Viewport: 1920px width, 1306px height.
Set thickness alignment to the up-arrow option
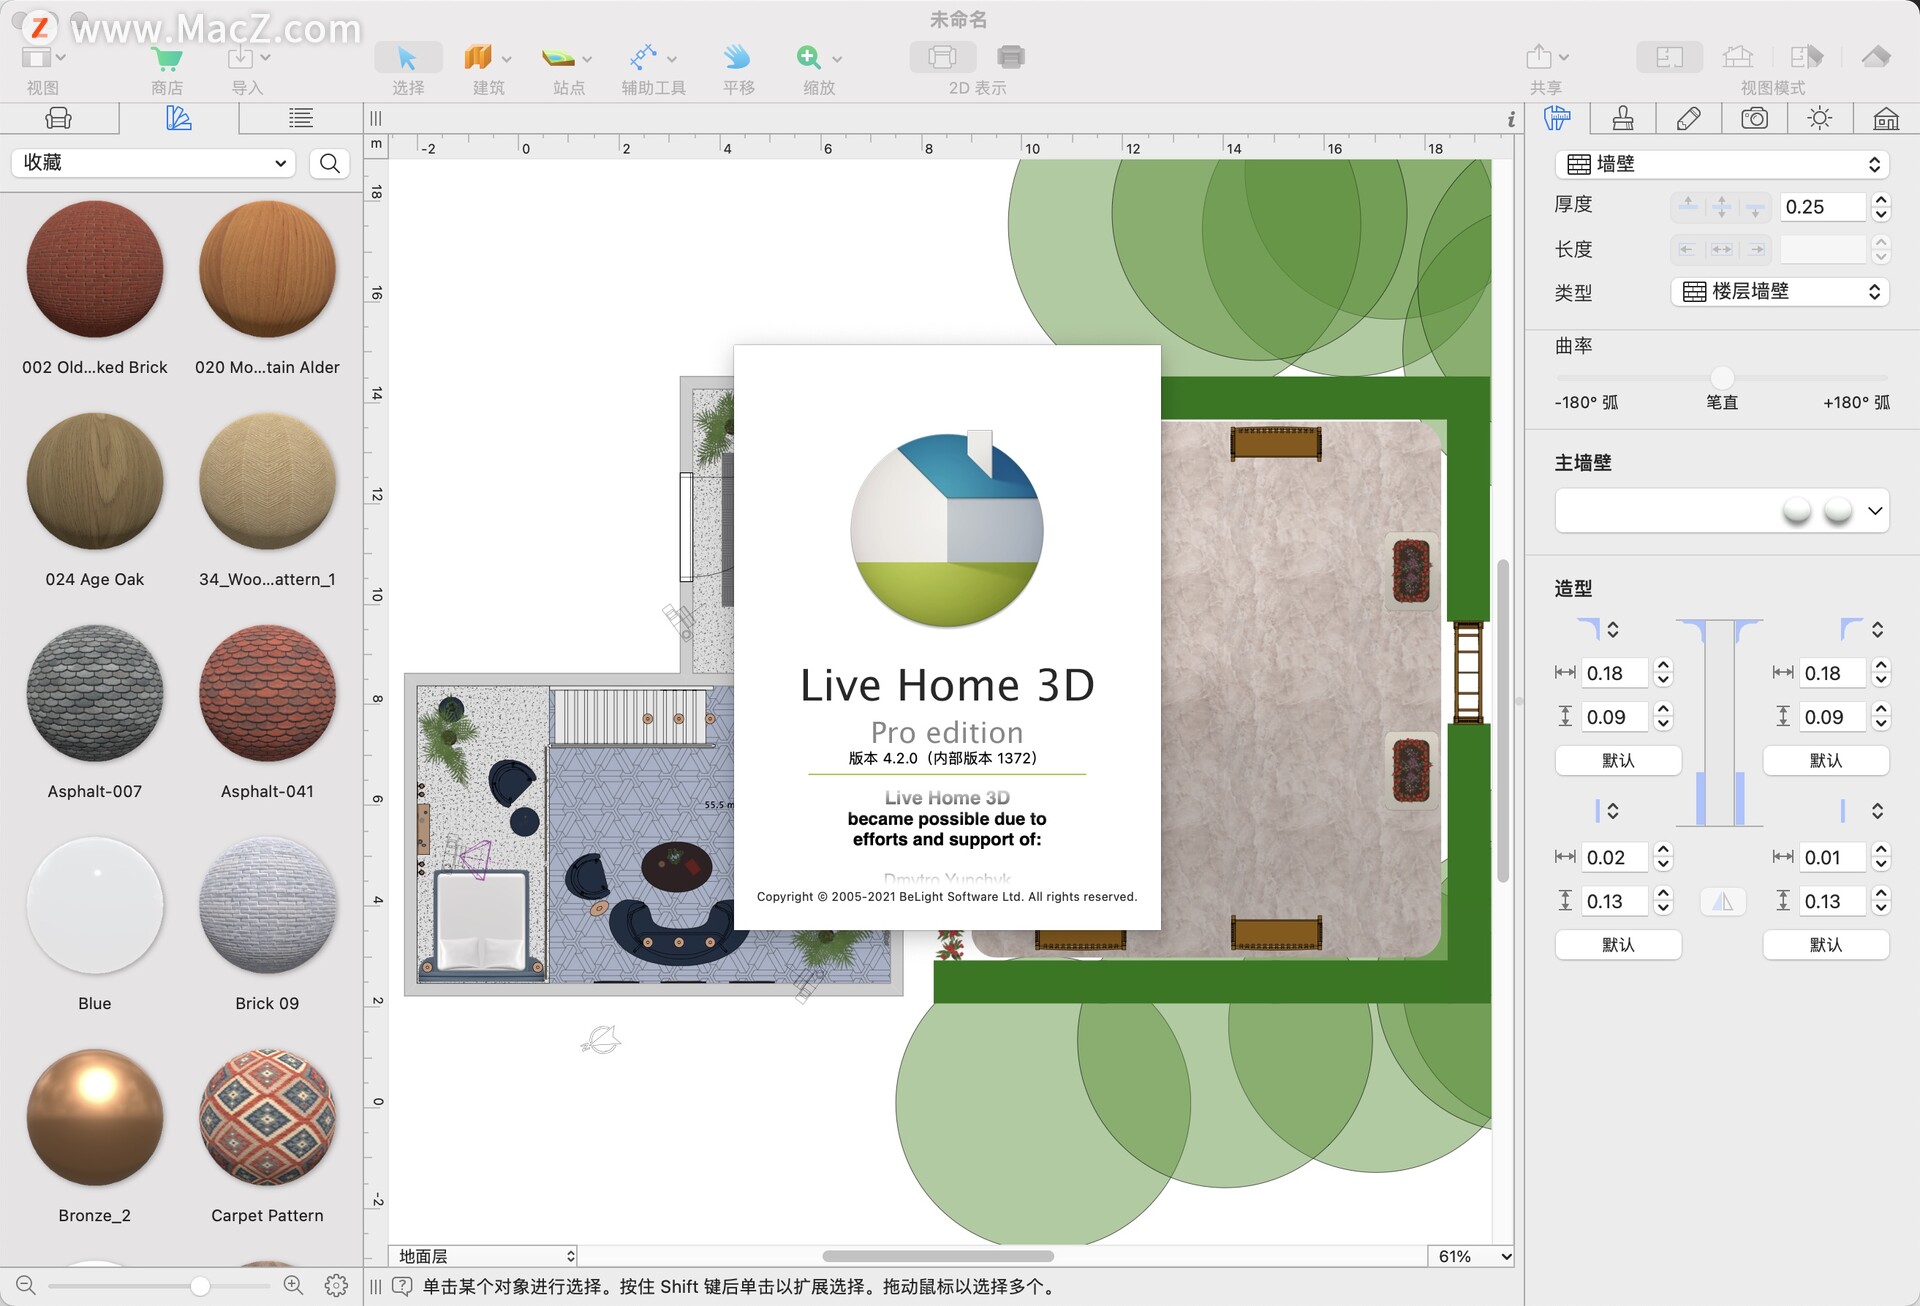(1688, 206)
